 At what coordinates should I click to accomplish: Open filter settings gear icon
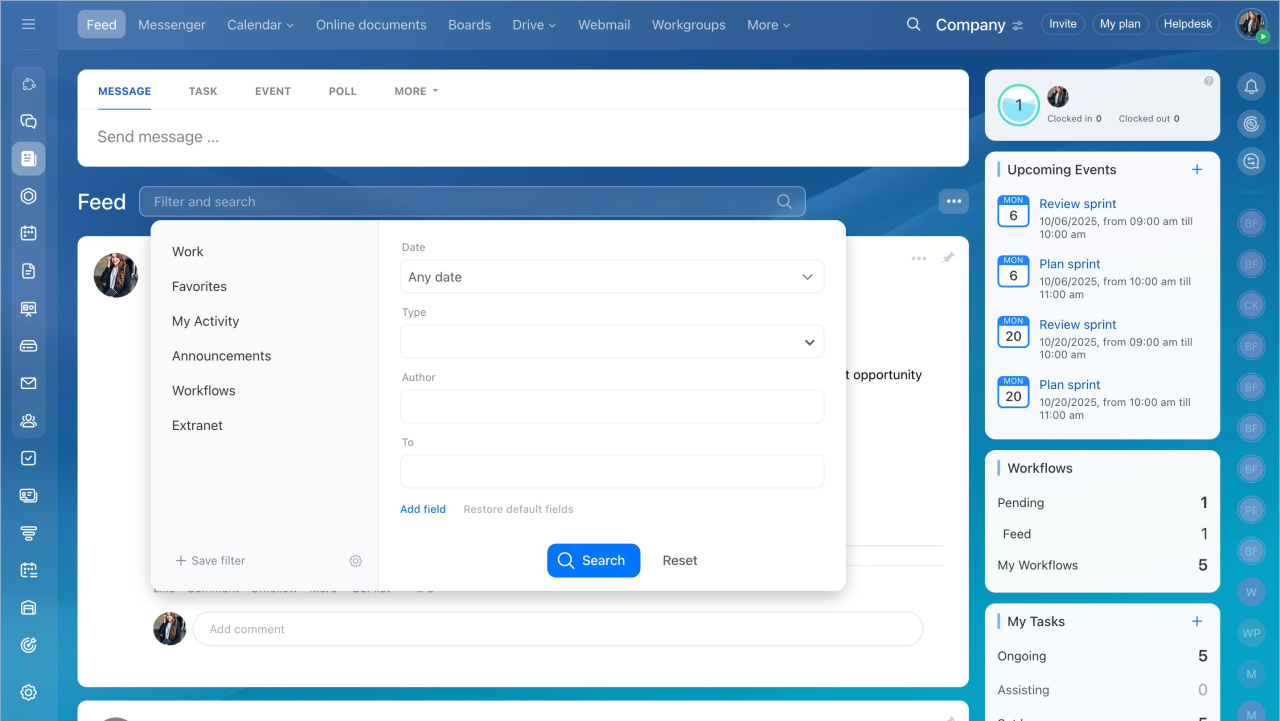click(x=355, y=561)
